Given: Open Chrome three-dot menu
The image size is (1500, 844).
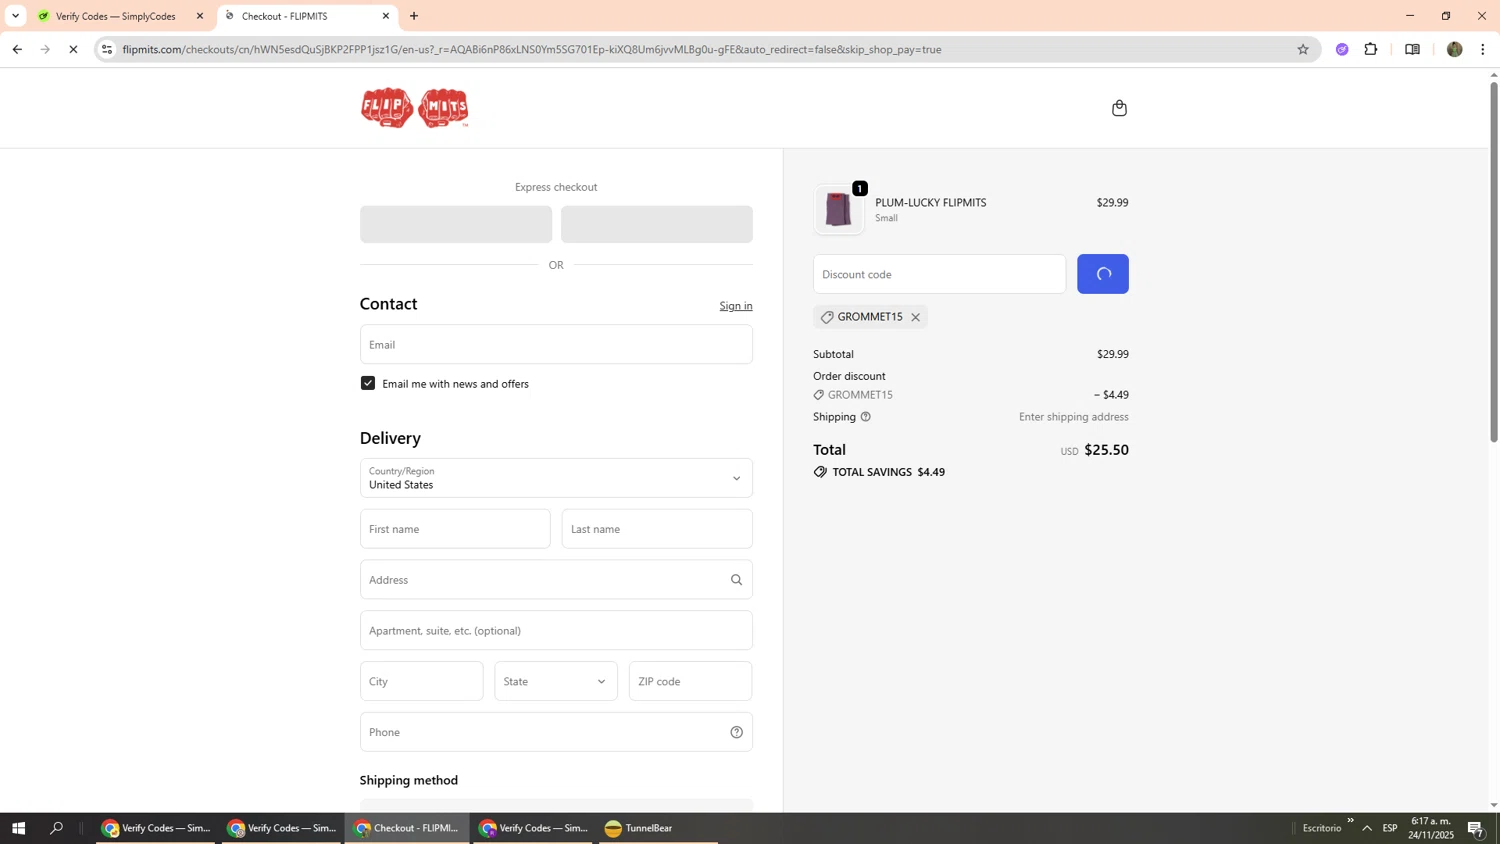Looking at the screenshot, I should pyautogui.click(x=1483, y=49).
